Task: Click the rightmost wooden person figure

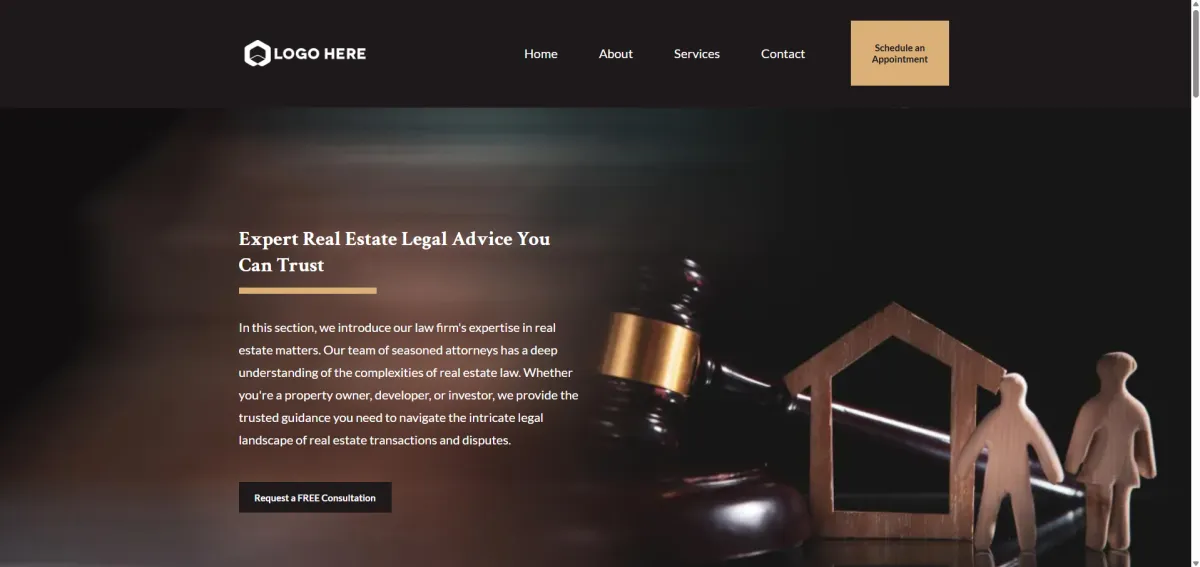Action: 1111,447
